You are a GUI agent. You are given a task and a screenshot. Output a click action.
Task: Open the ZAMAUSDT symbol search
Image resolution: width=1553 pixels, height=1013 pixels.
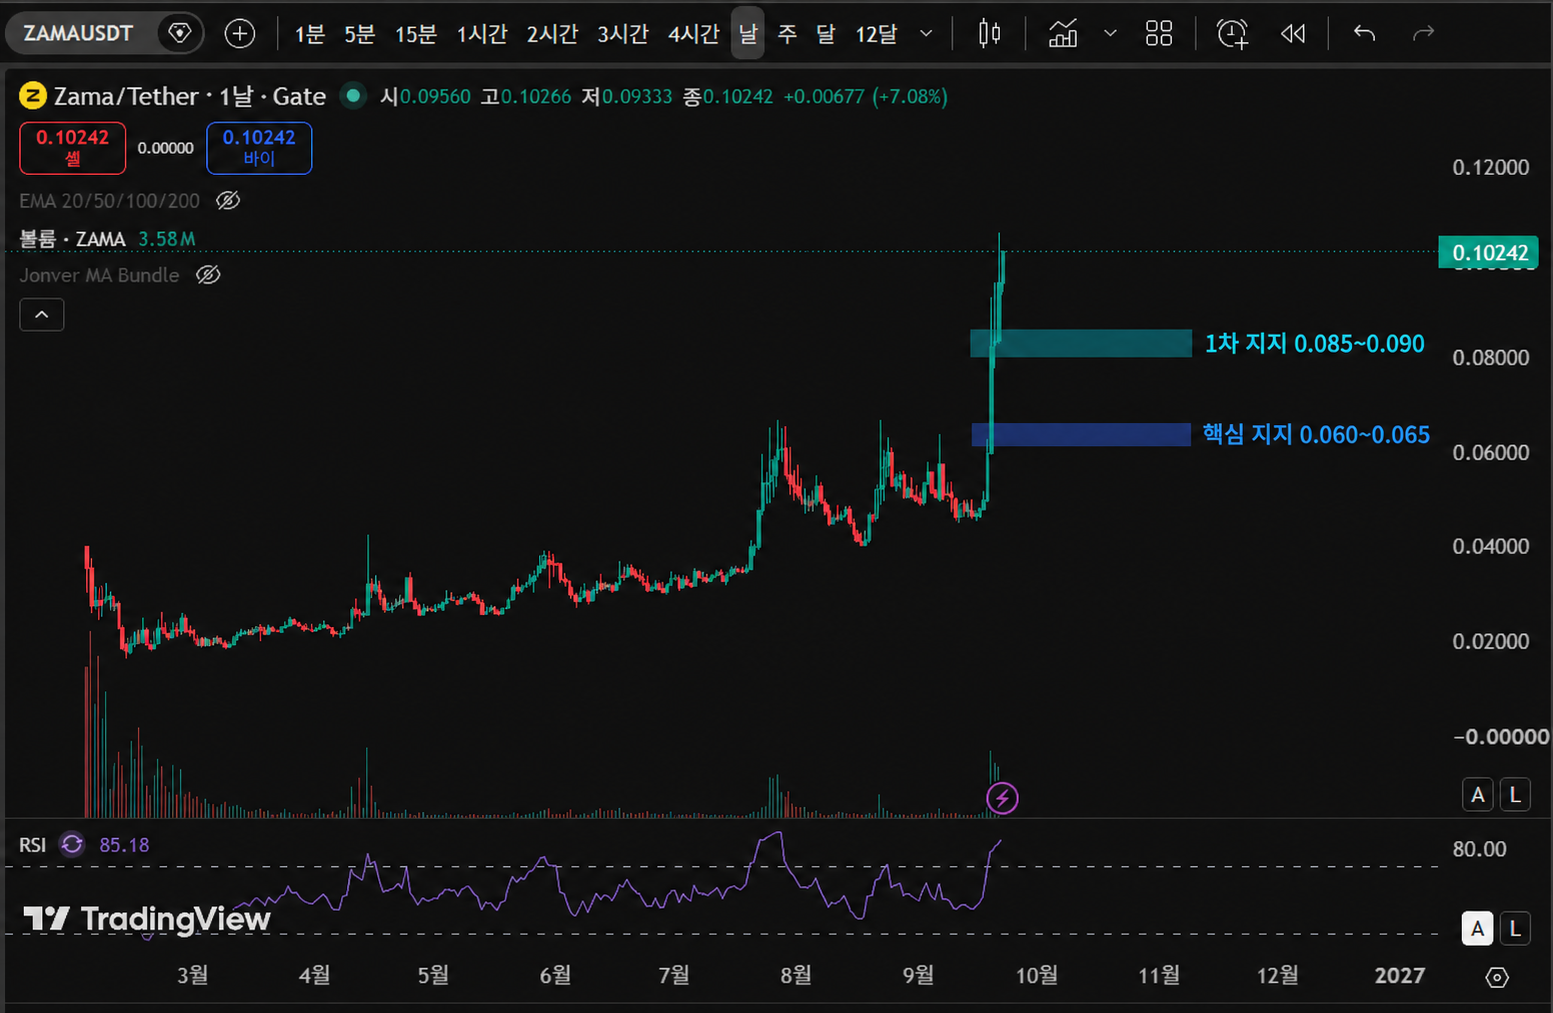tap(78, 33)
